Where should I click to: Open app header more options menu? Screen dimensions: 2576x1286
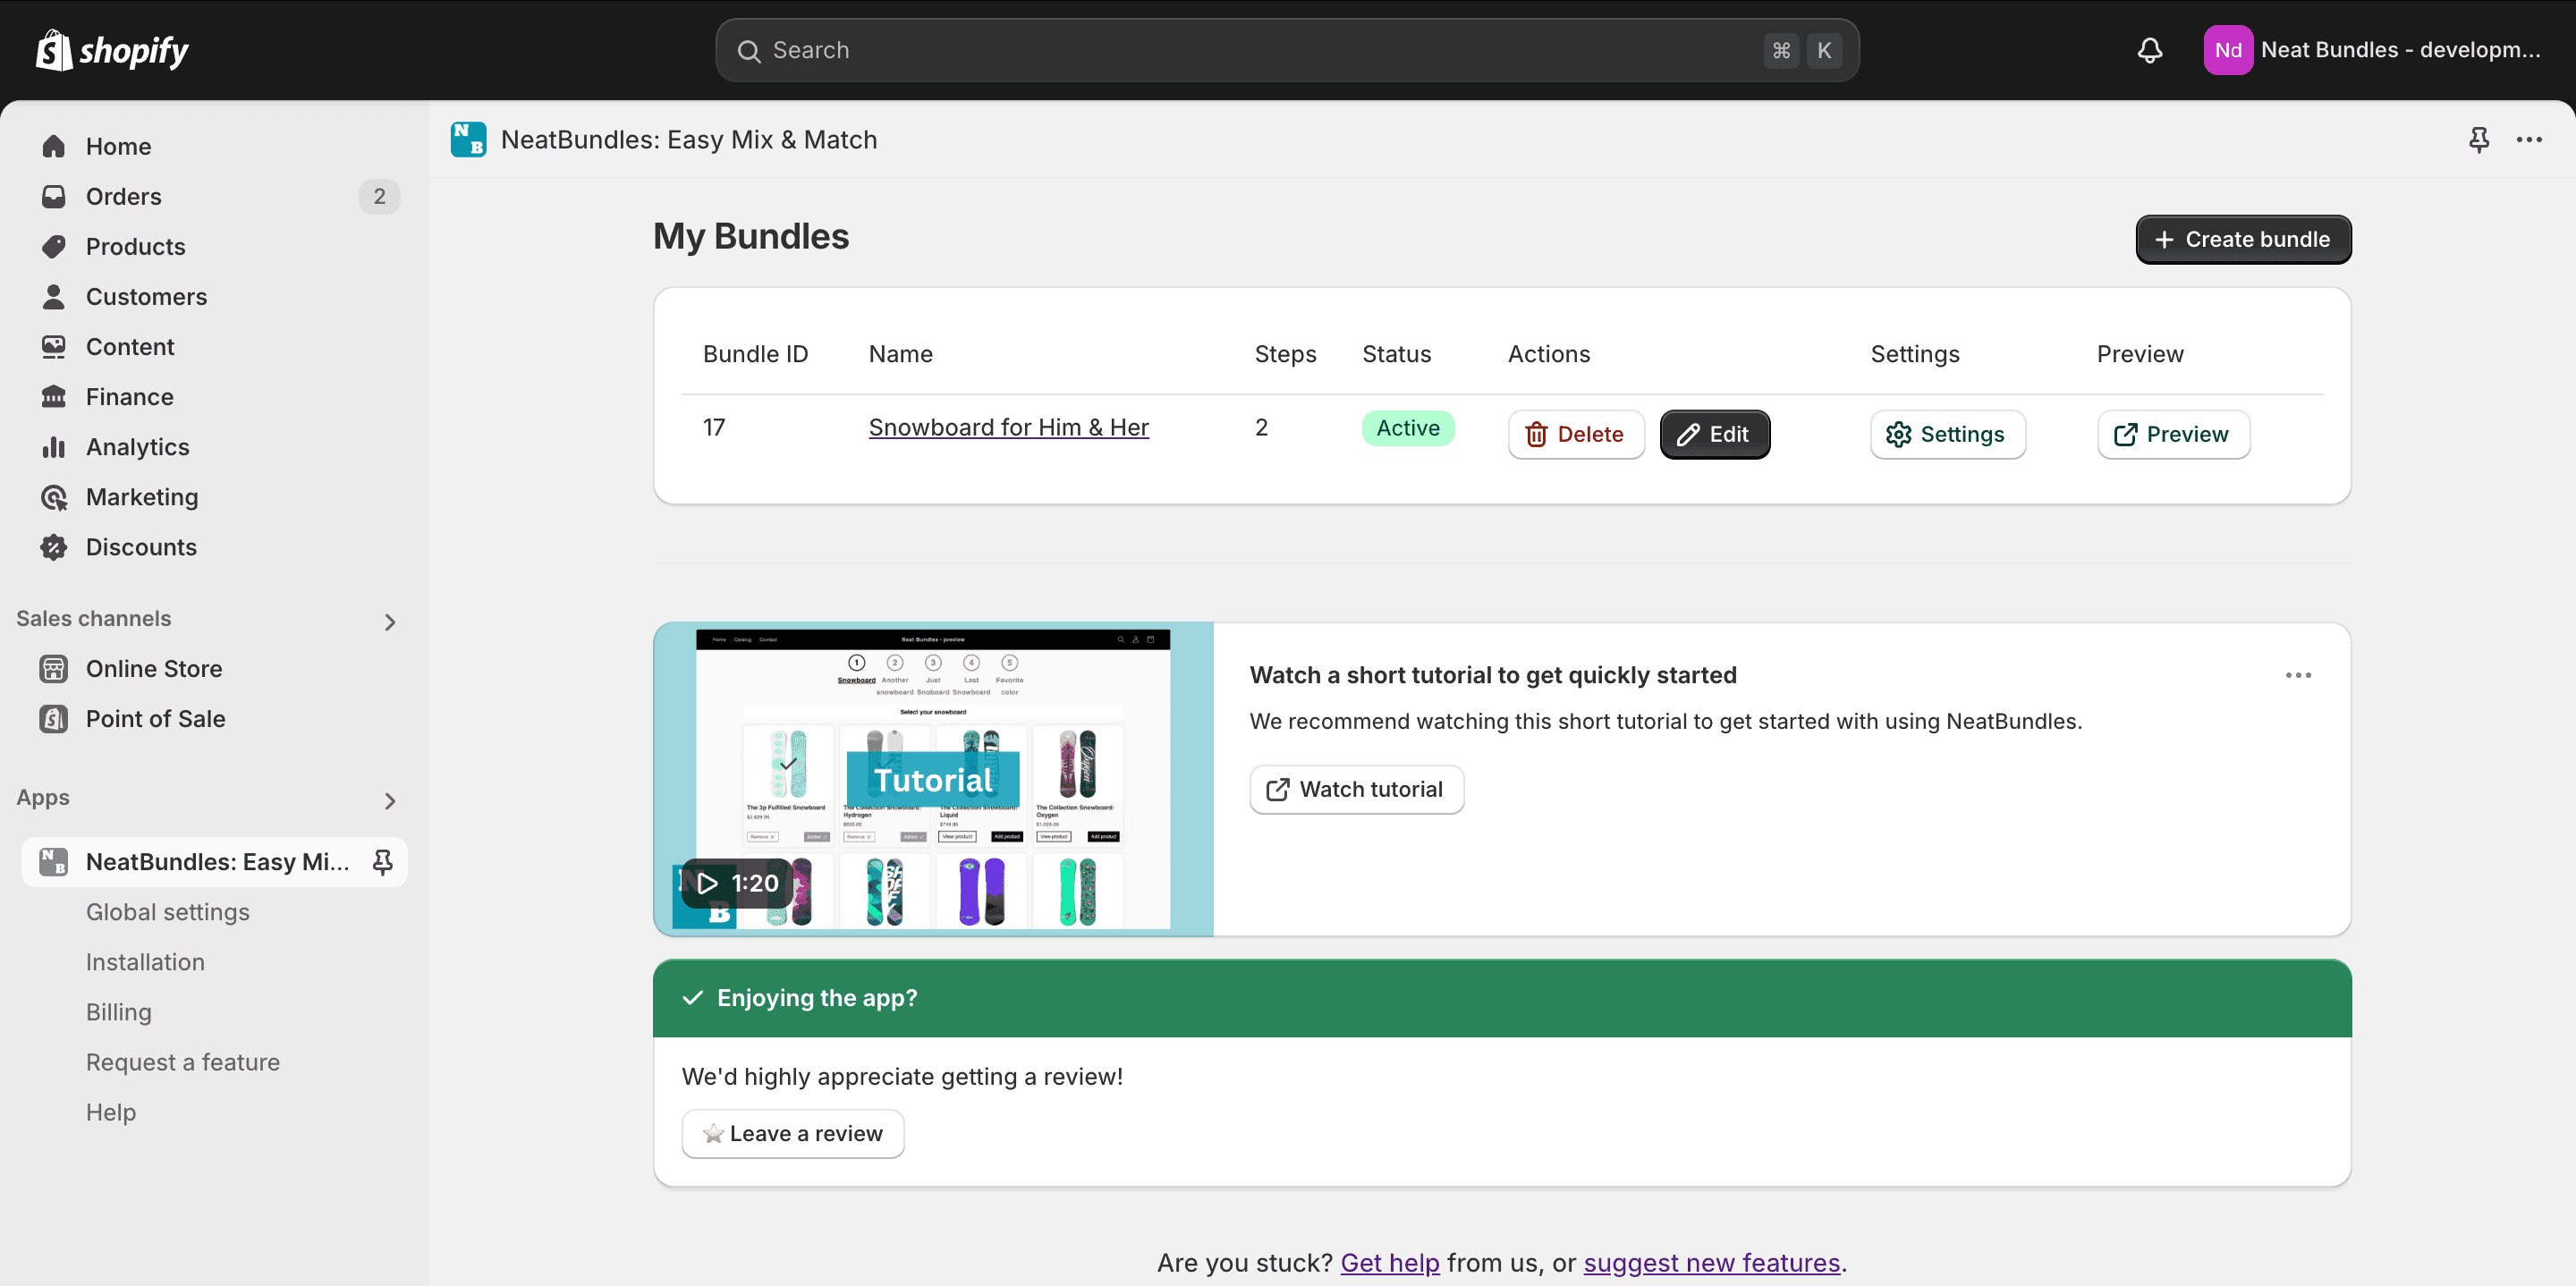coord(2529,140)
